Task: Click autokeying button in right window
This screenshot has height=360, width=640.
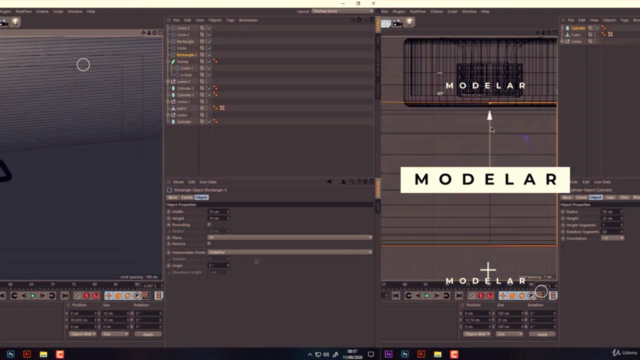Action: (481, 296)
